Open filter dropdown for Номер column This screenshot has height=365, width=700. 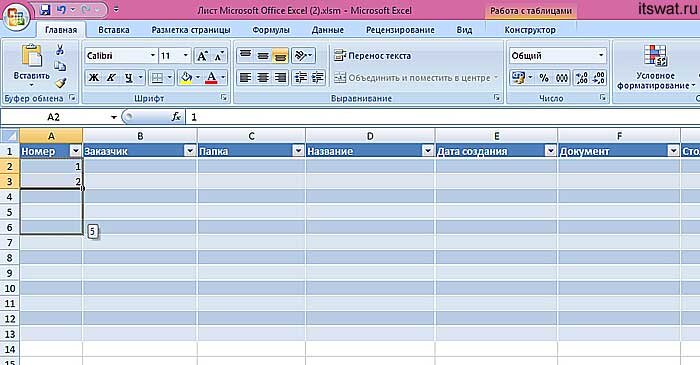click(75, 151)
